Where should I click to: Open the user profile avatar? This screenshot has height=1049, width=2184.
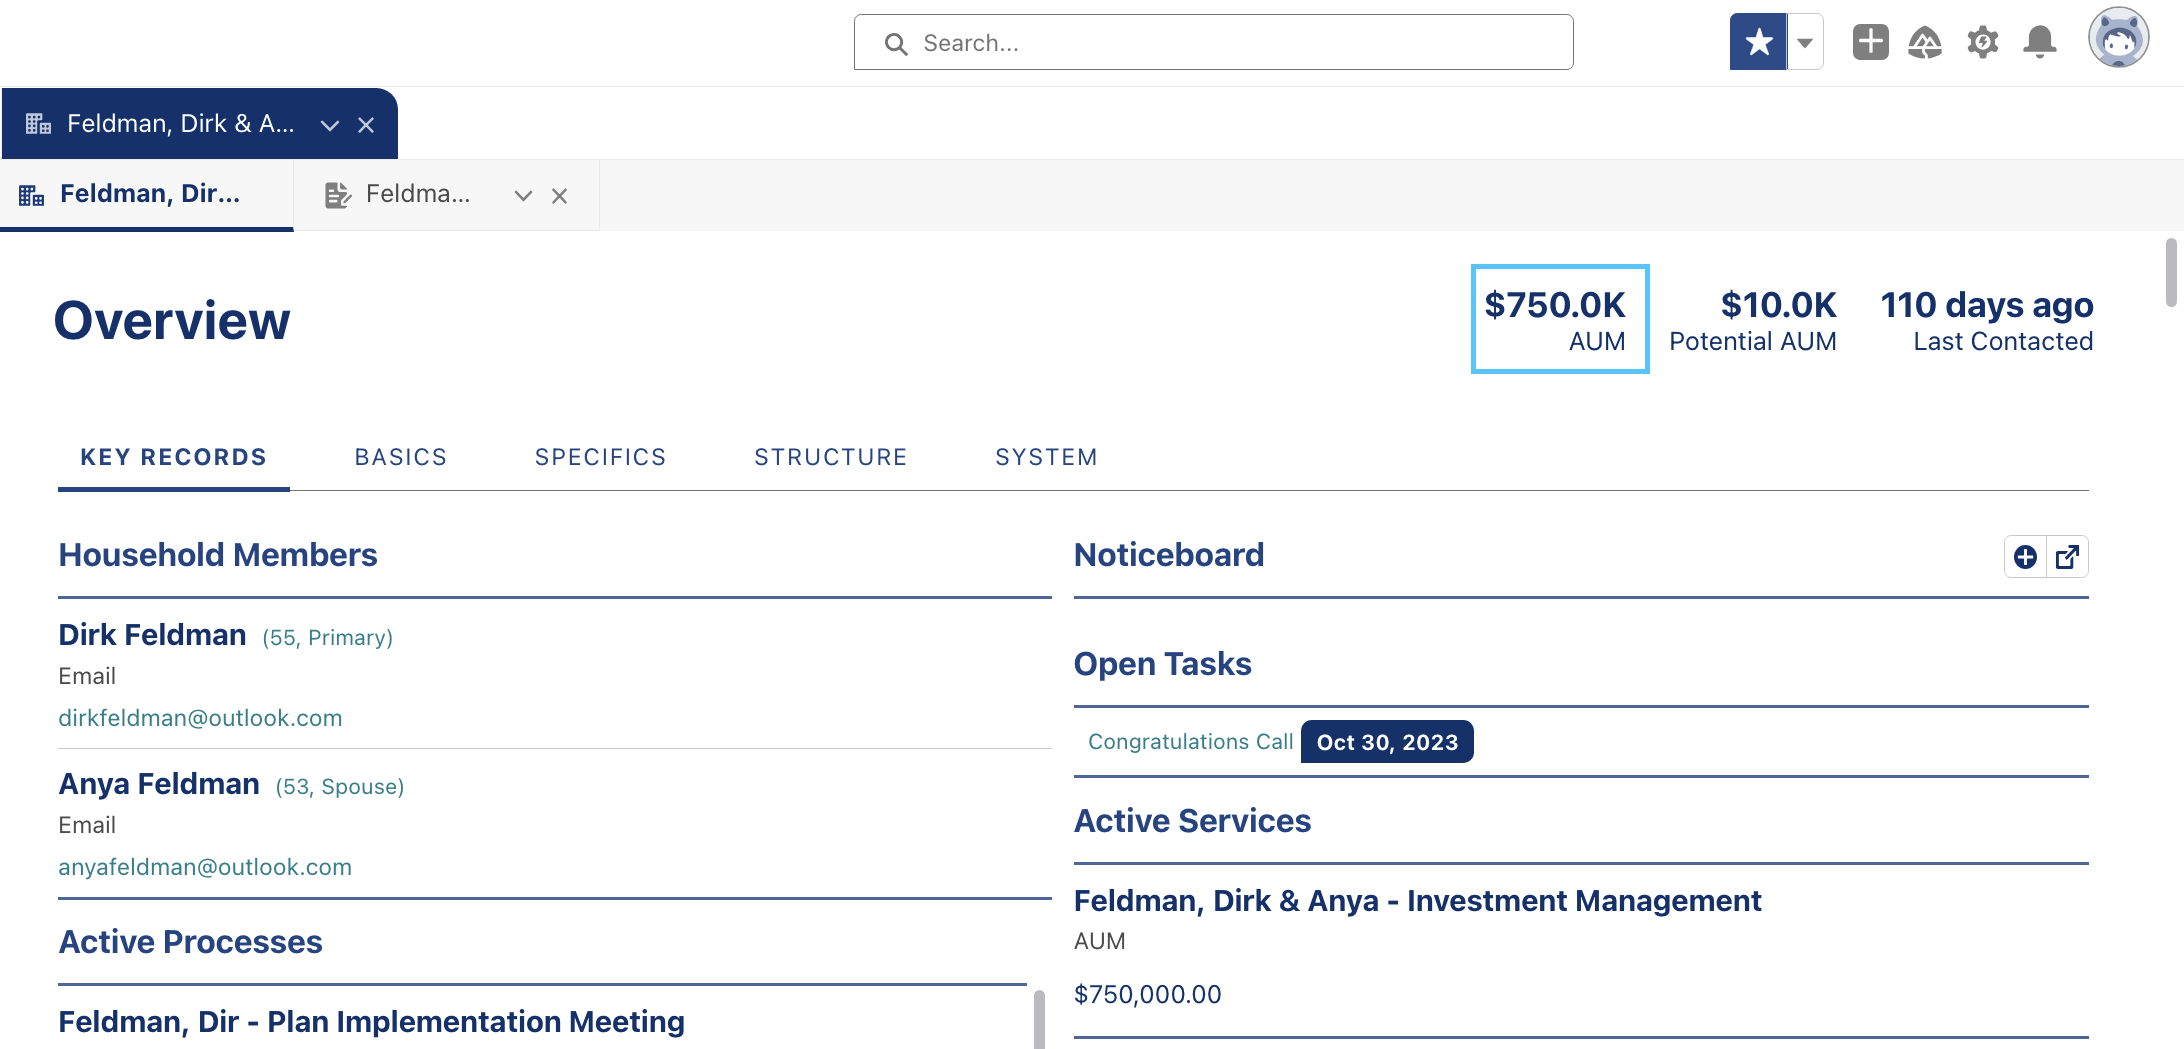pyautogui.click(x=2118, y=39)
